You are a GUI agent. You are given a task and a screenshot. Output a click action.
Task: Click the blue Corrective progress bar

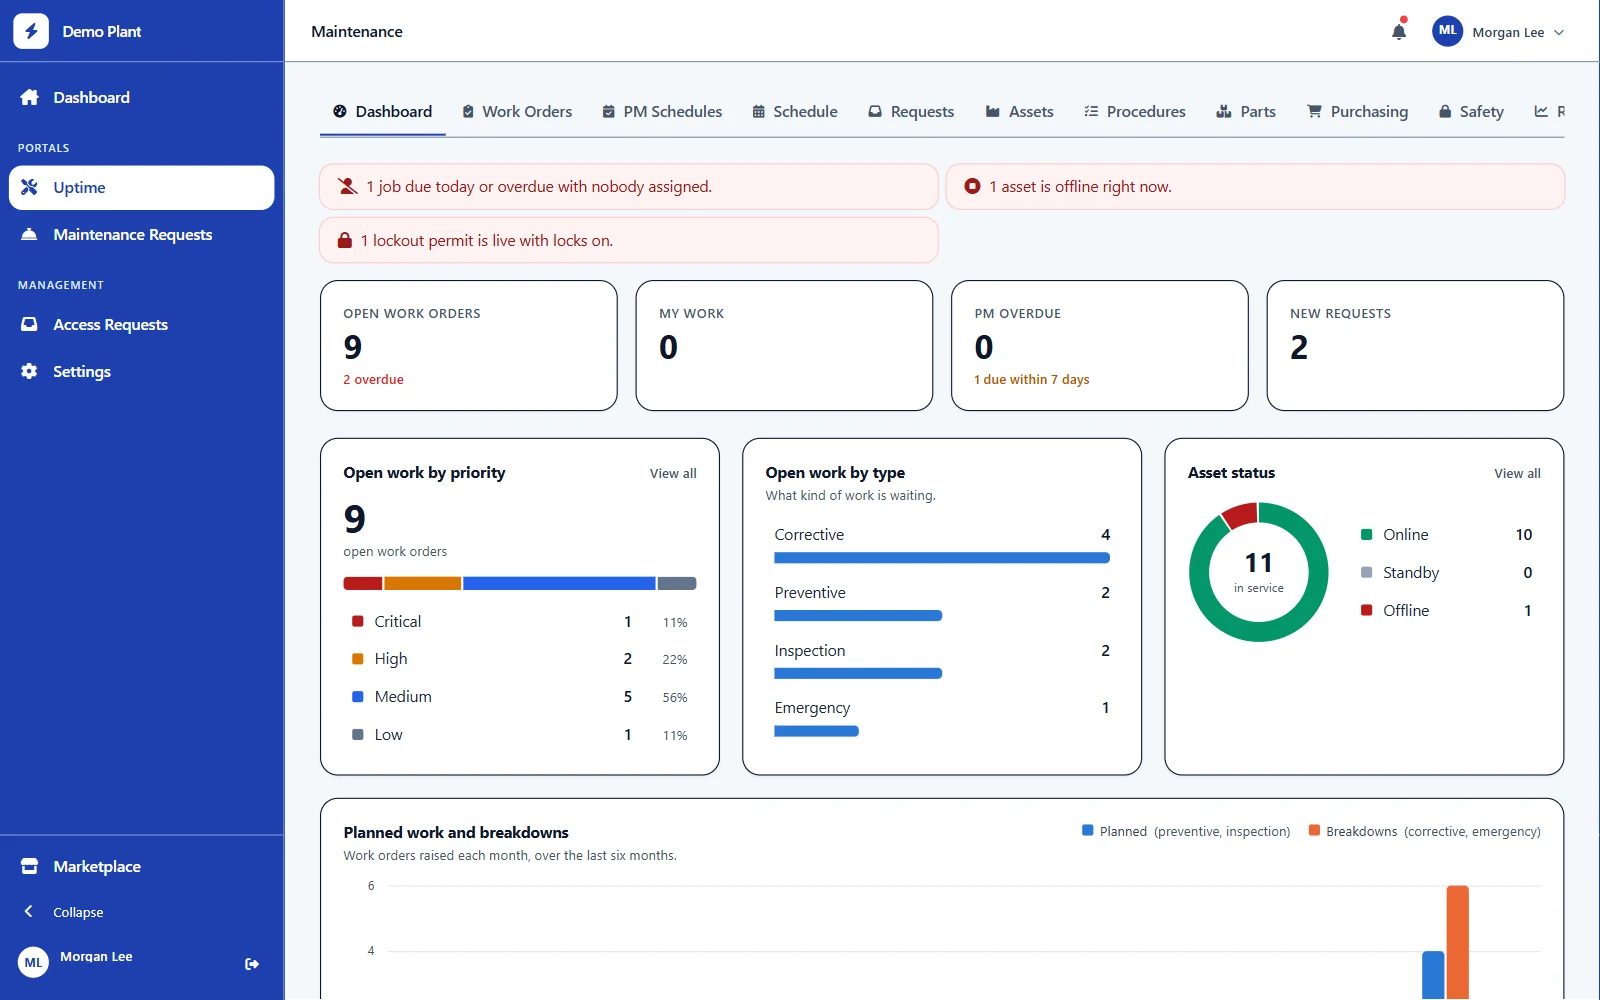tap(942, 558)
